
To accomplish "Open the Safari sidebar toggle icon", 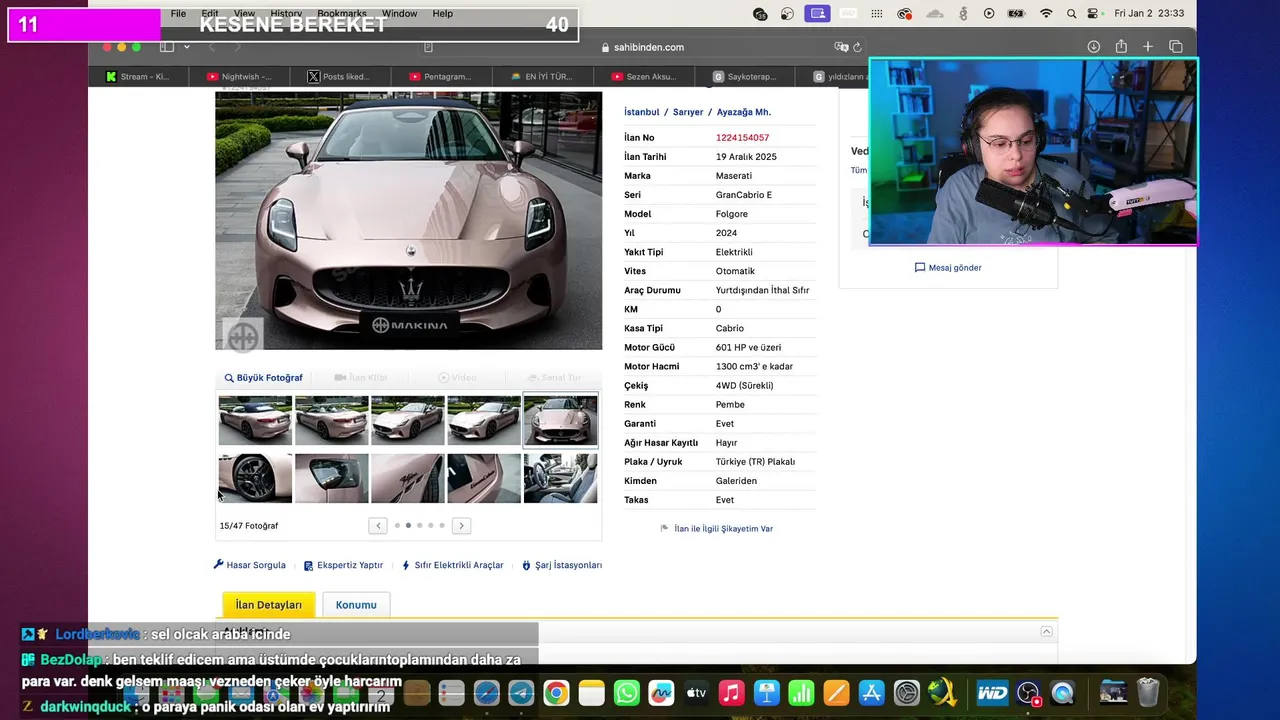I will point(167,47).
